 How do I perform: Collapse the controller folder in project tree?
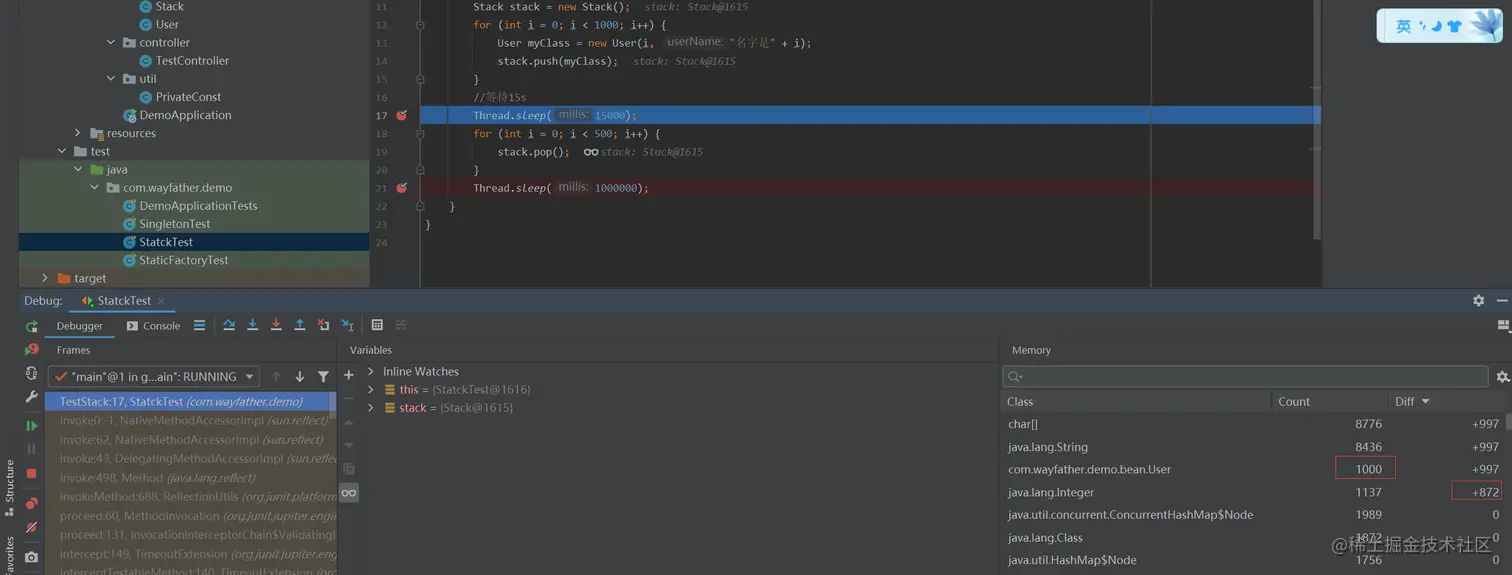tap(111, 42)
